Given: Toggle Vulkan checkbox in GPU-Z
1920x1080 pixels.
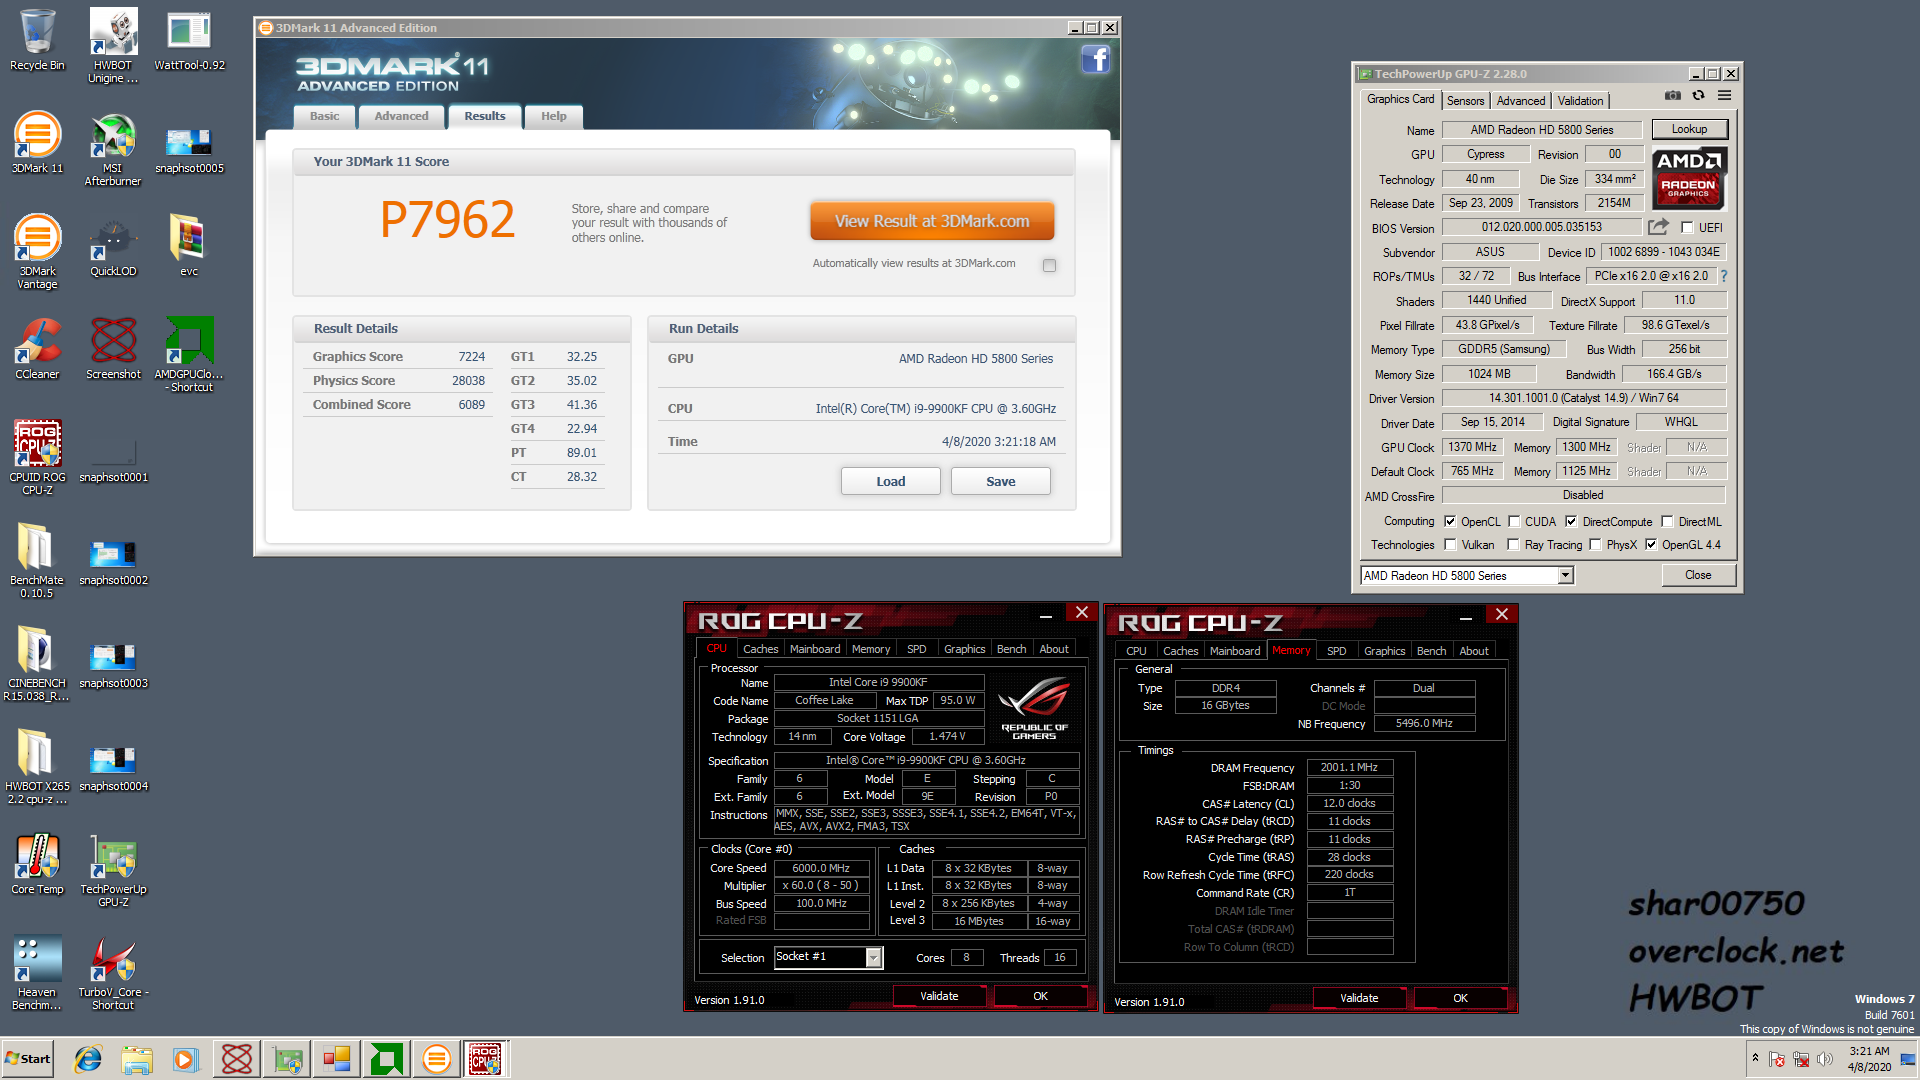Looking at the screenshot, I should pos(1450,545).
